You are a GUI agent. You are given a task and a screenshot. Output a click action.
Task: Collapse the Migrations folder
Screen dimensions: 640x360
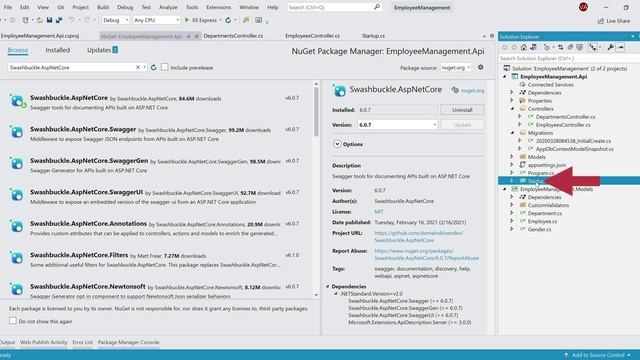(512, 133)
